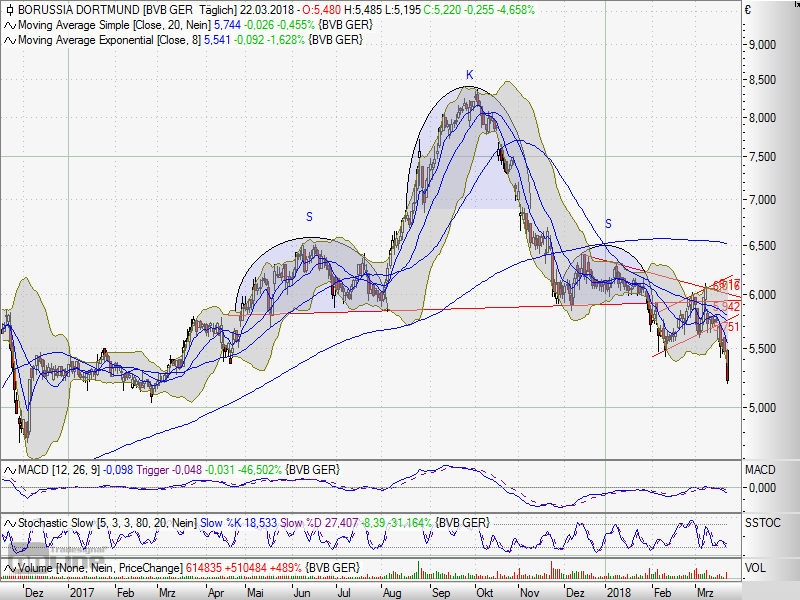
Task: Click the 7,000 price axis label
Action: [x=762, y=200]
